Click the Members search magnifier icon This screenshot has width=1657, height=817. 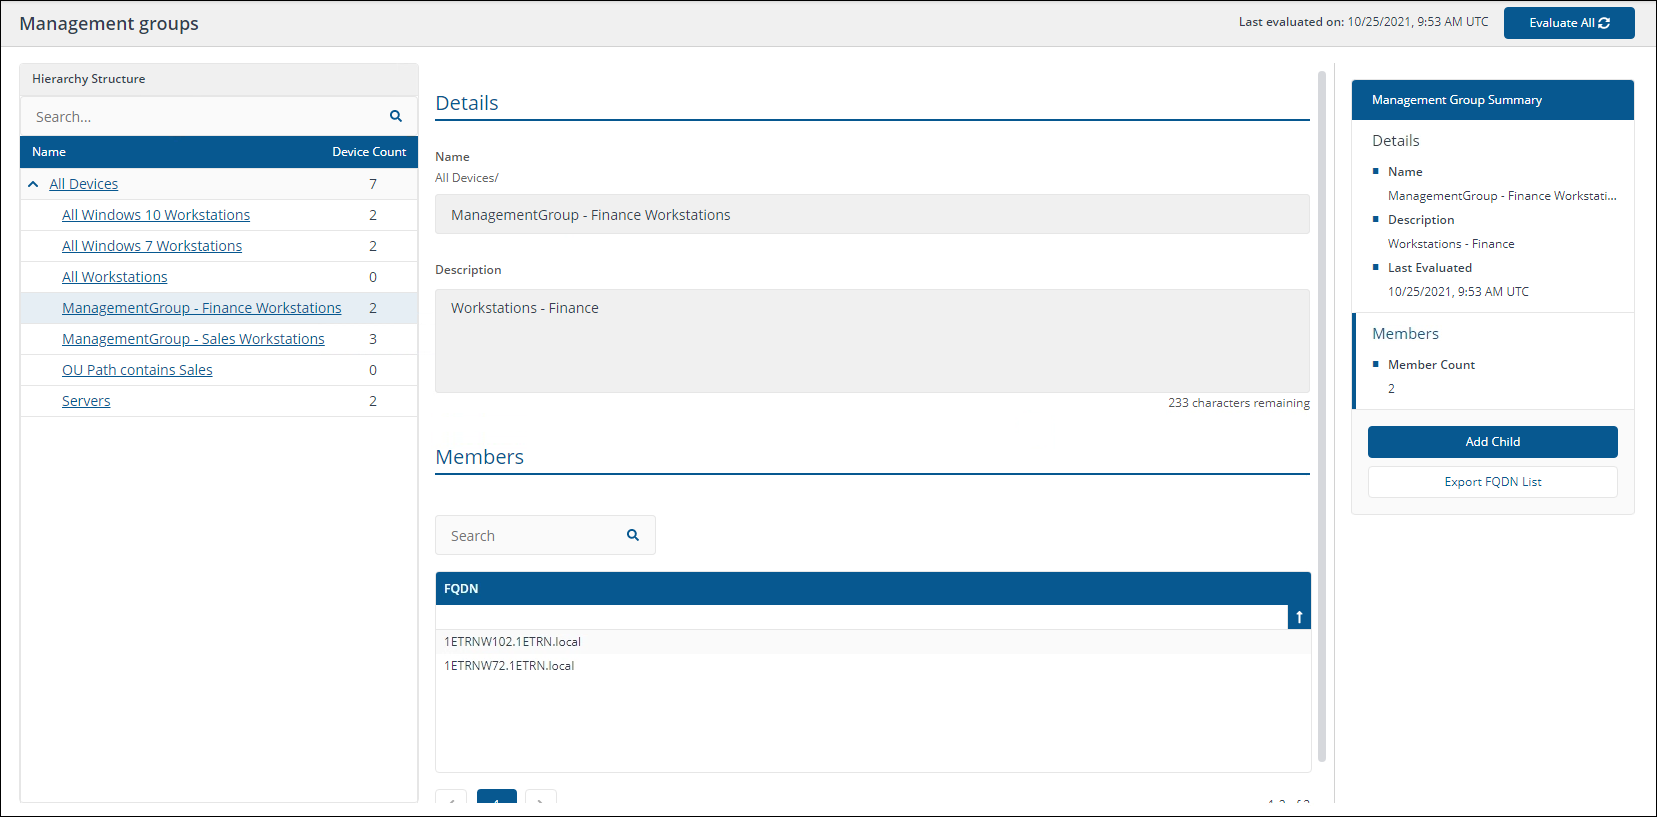click(633, 535)
